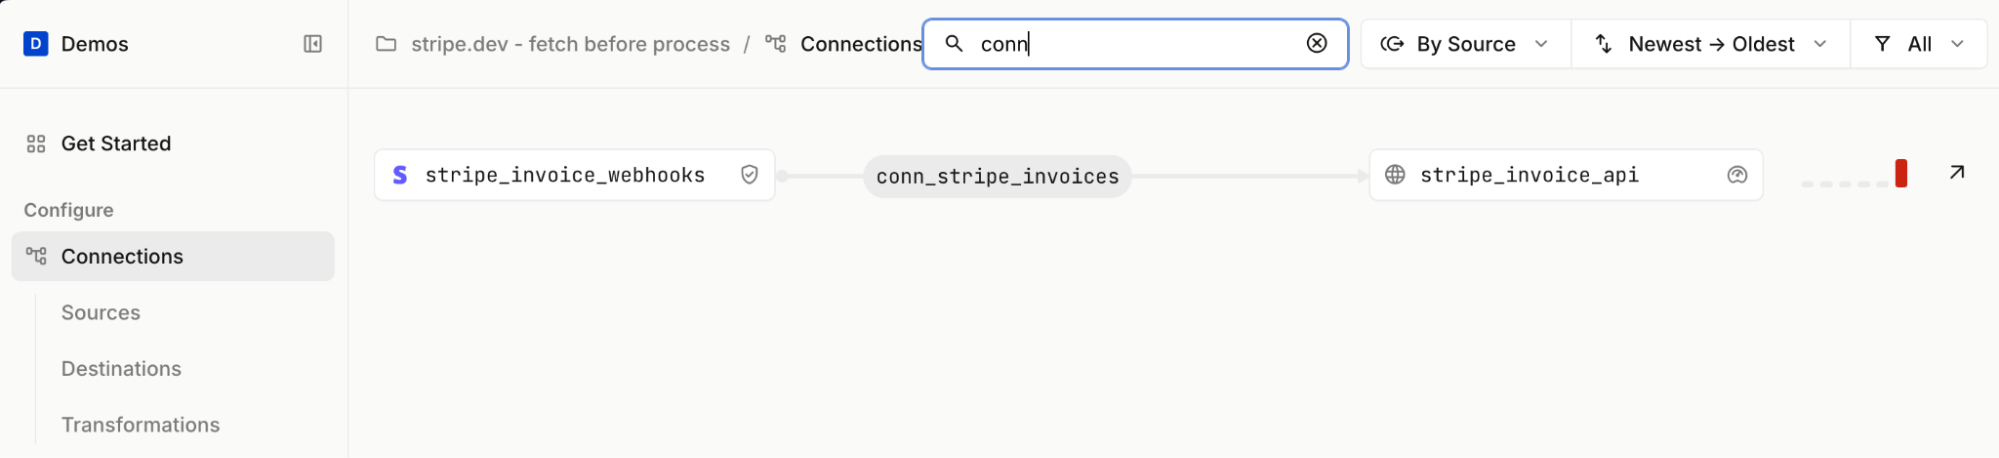Open Get Started in sidebar

[116, 144]
